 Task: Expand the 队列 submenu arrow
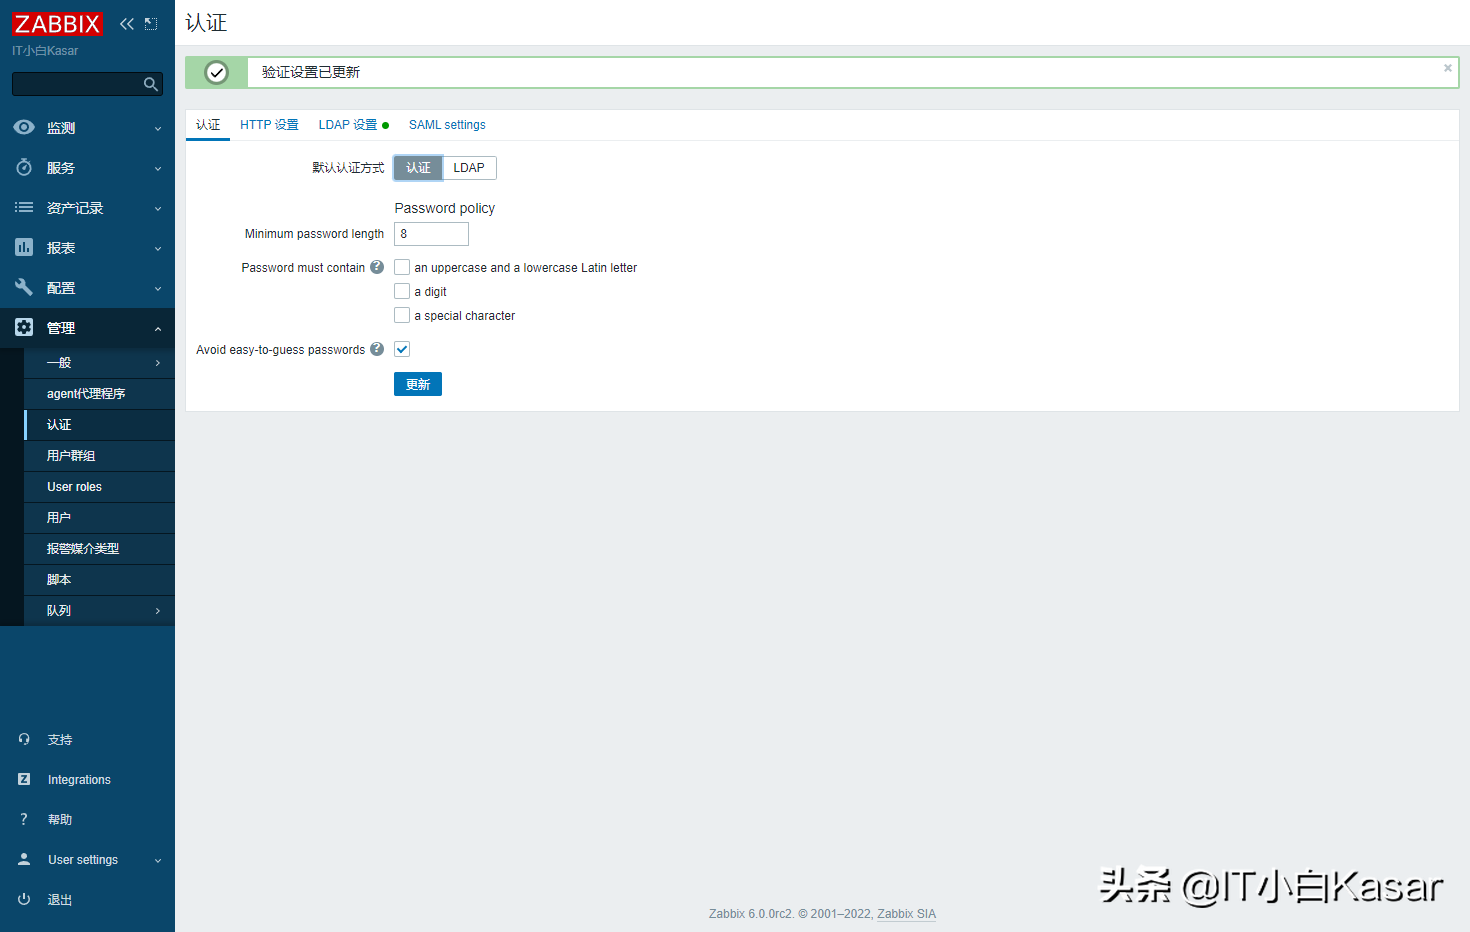(158, 611)
